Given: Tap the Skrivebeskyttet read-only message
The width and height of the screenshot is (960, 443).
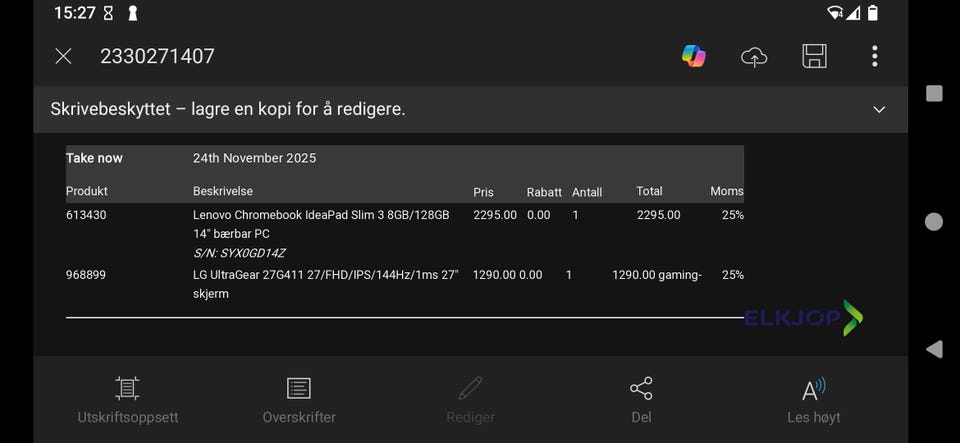Looking at the screenshot, I should coord(228,110).
